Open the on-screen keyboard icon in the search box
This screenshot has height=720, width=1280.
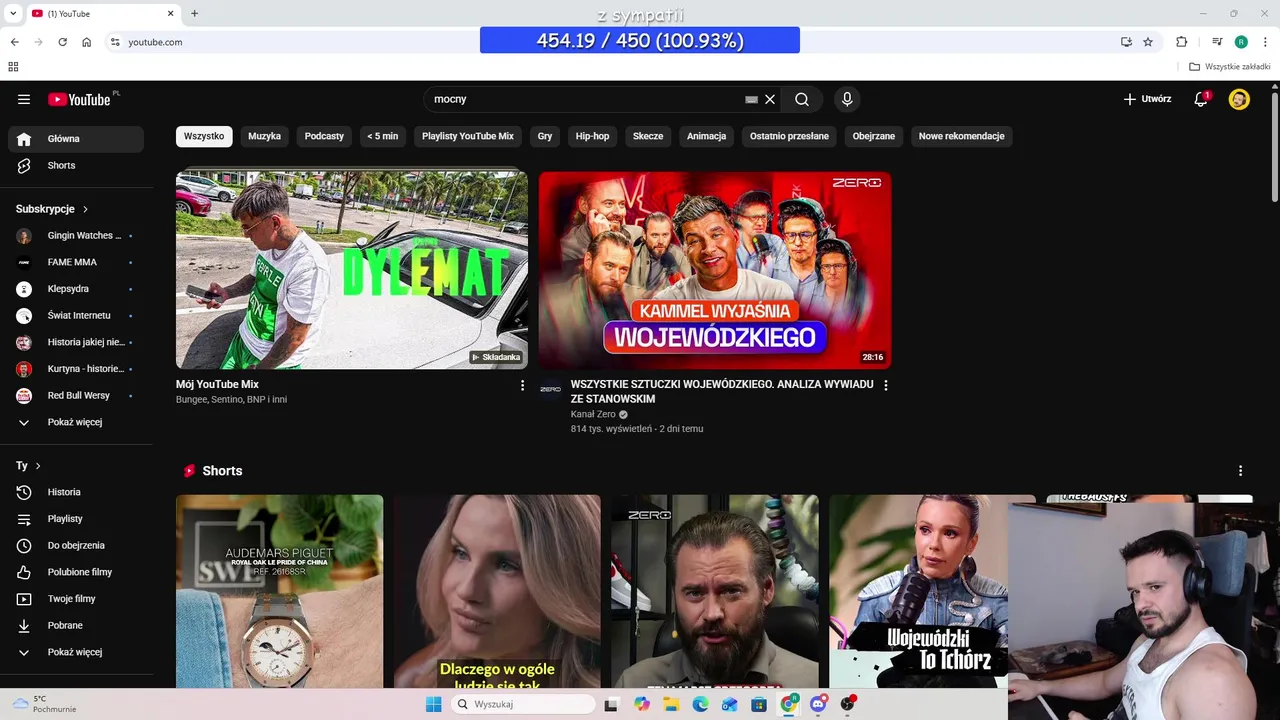pyautogui.click(x=751, y=99)
